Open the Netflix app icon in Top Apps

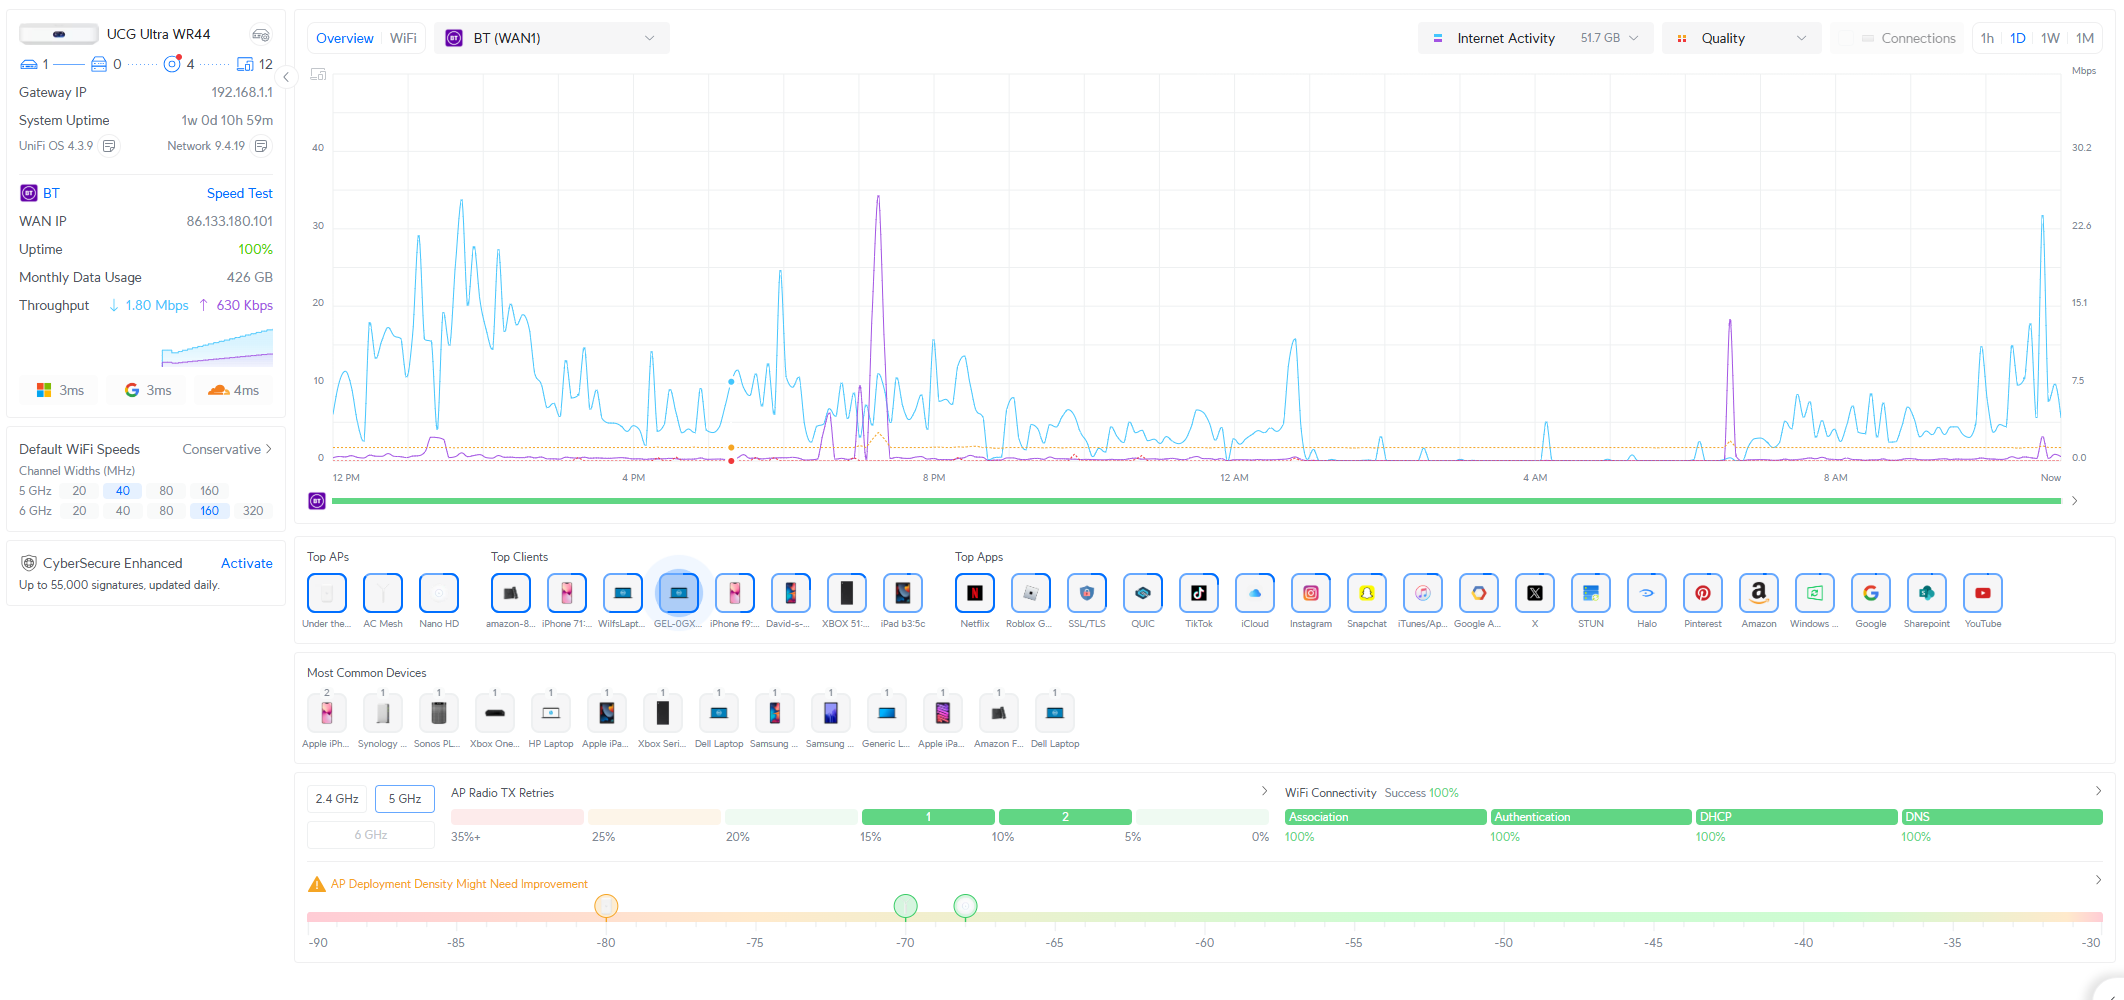click(x=974, y=594)
